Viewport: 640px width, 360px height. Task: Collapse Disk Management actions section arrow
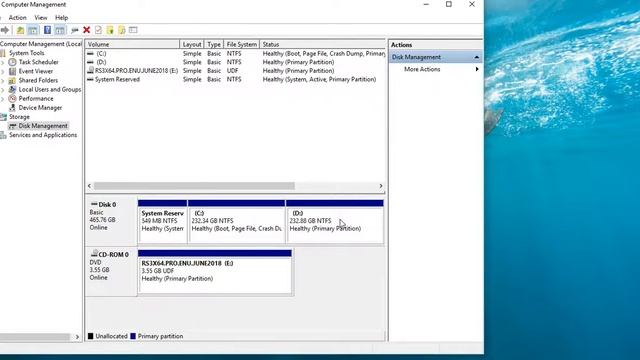point(476,58)
